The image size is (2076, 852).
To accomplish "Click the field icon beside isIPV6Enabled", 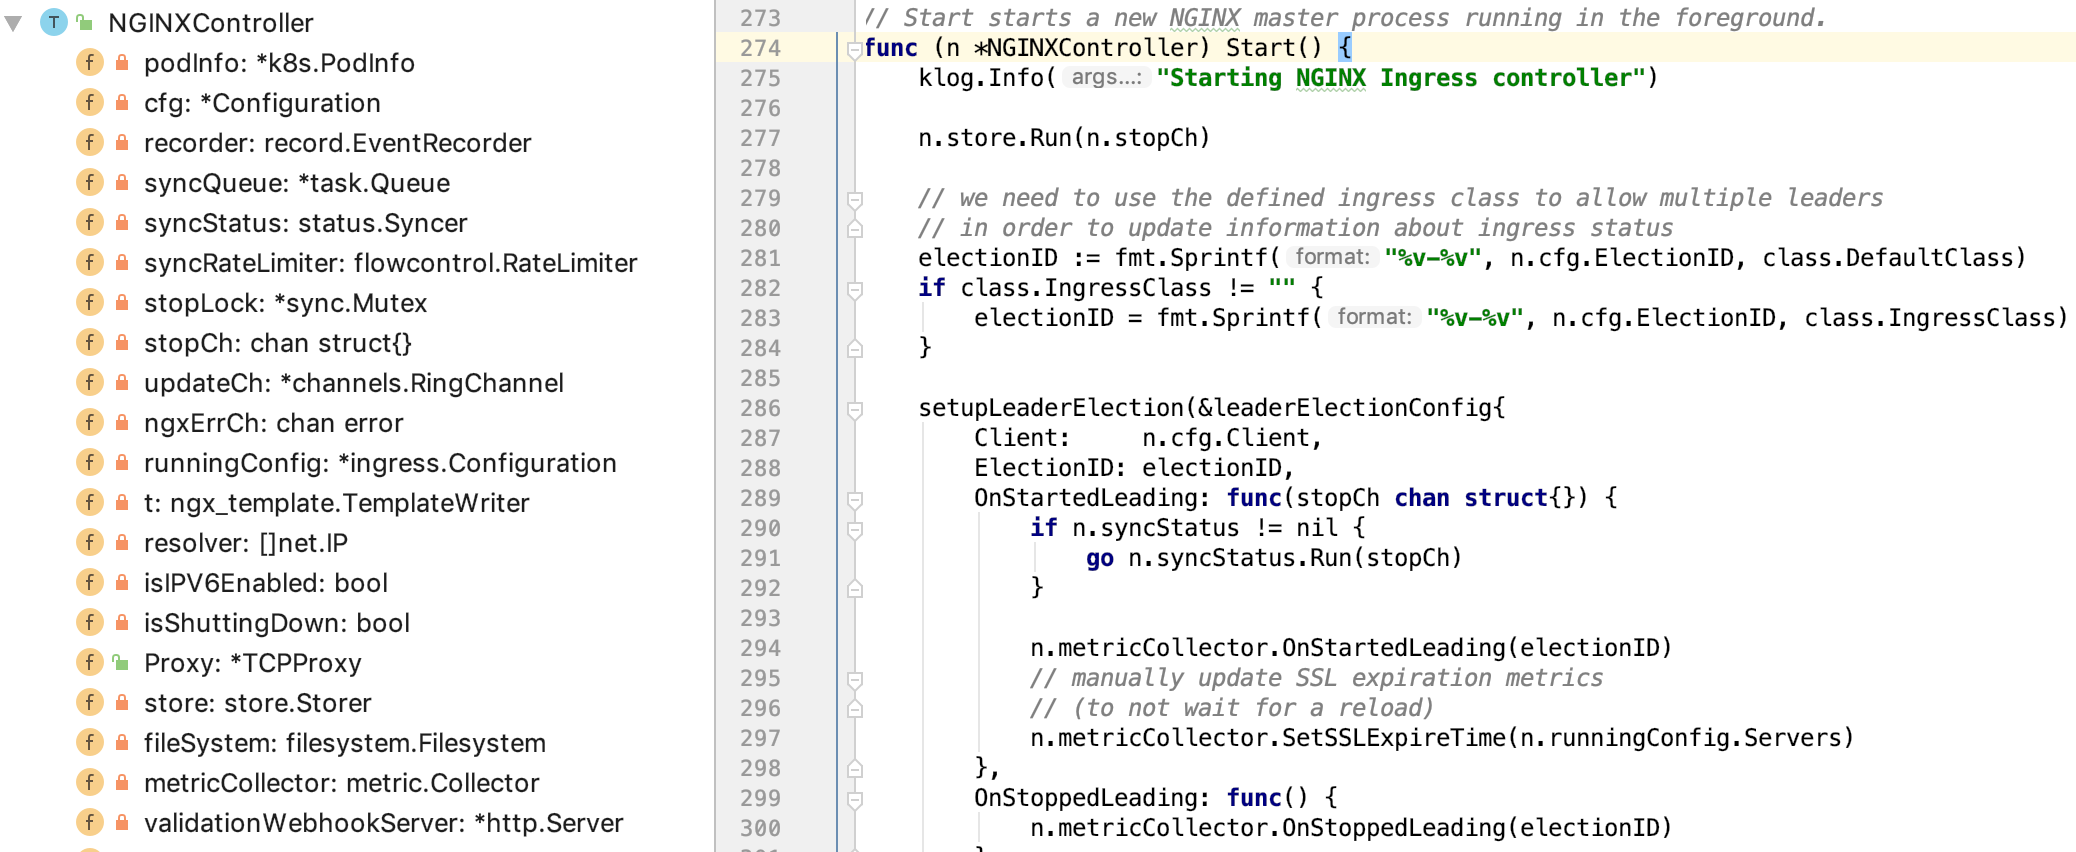I will pyautogui.click(x=90, y=583).
